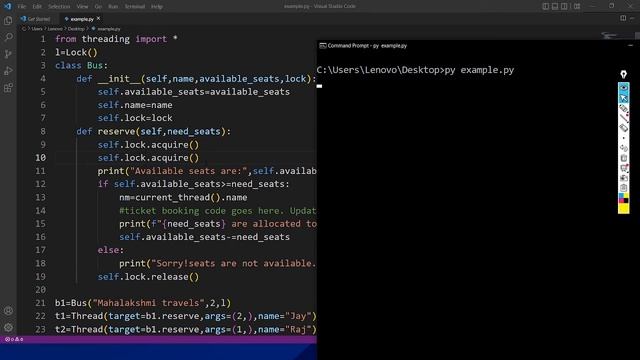
Task: Toggle secondary sidebar layout icon
Action: tap(564, 6)
